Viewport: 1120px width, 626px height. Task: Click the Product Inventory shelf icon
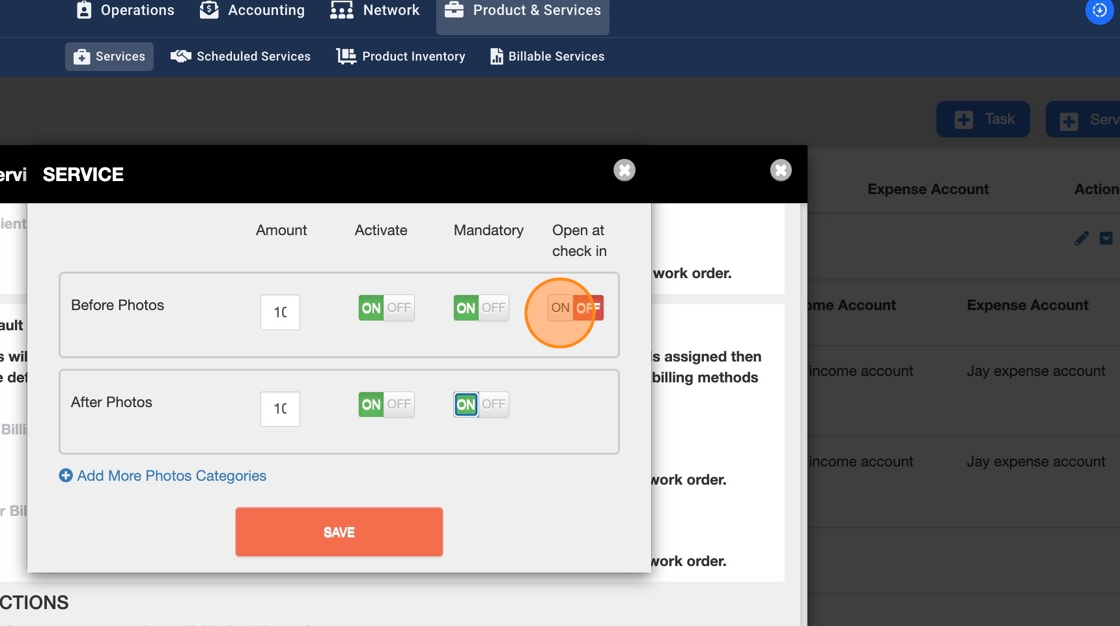click(x=346, y=56)
